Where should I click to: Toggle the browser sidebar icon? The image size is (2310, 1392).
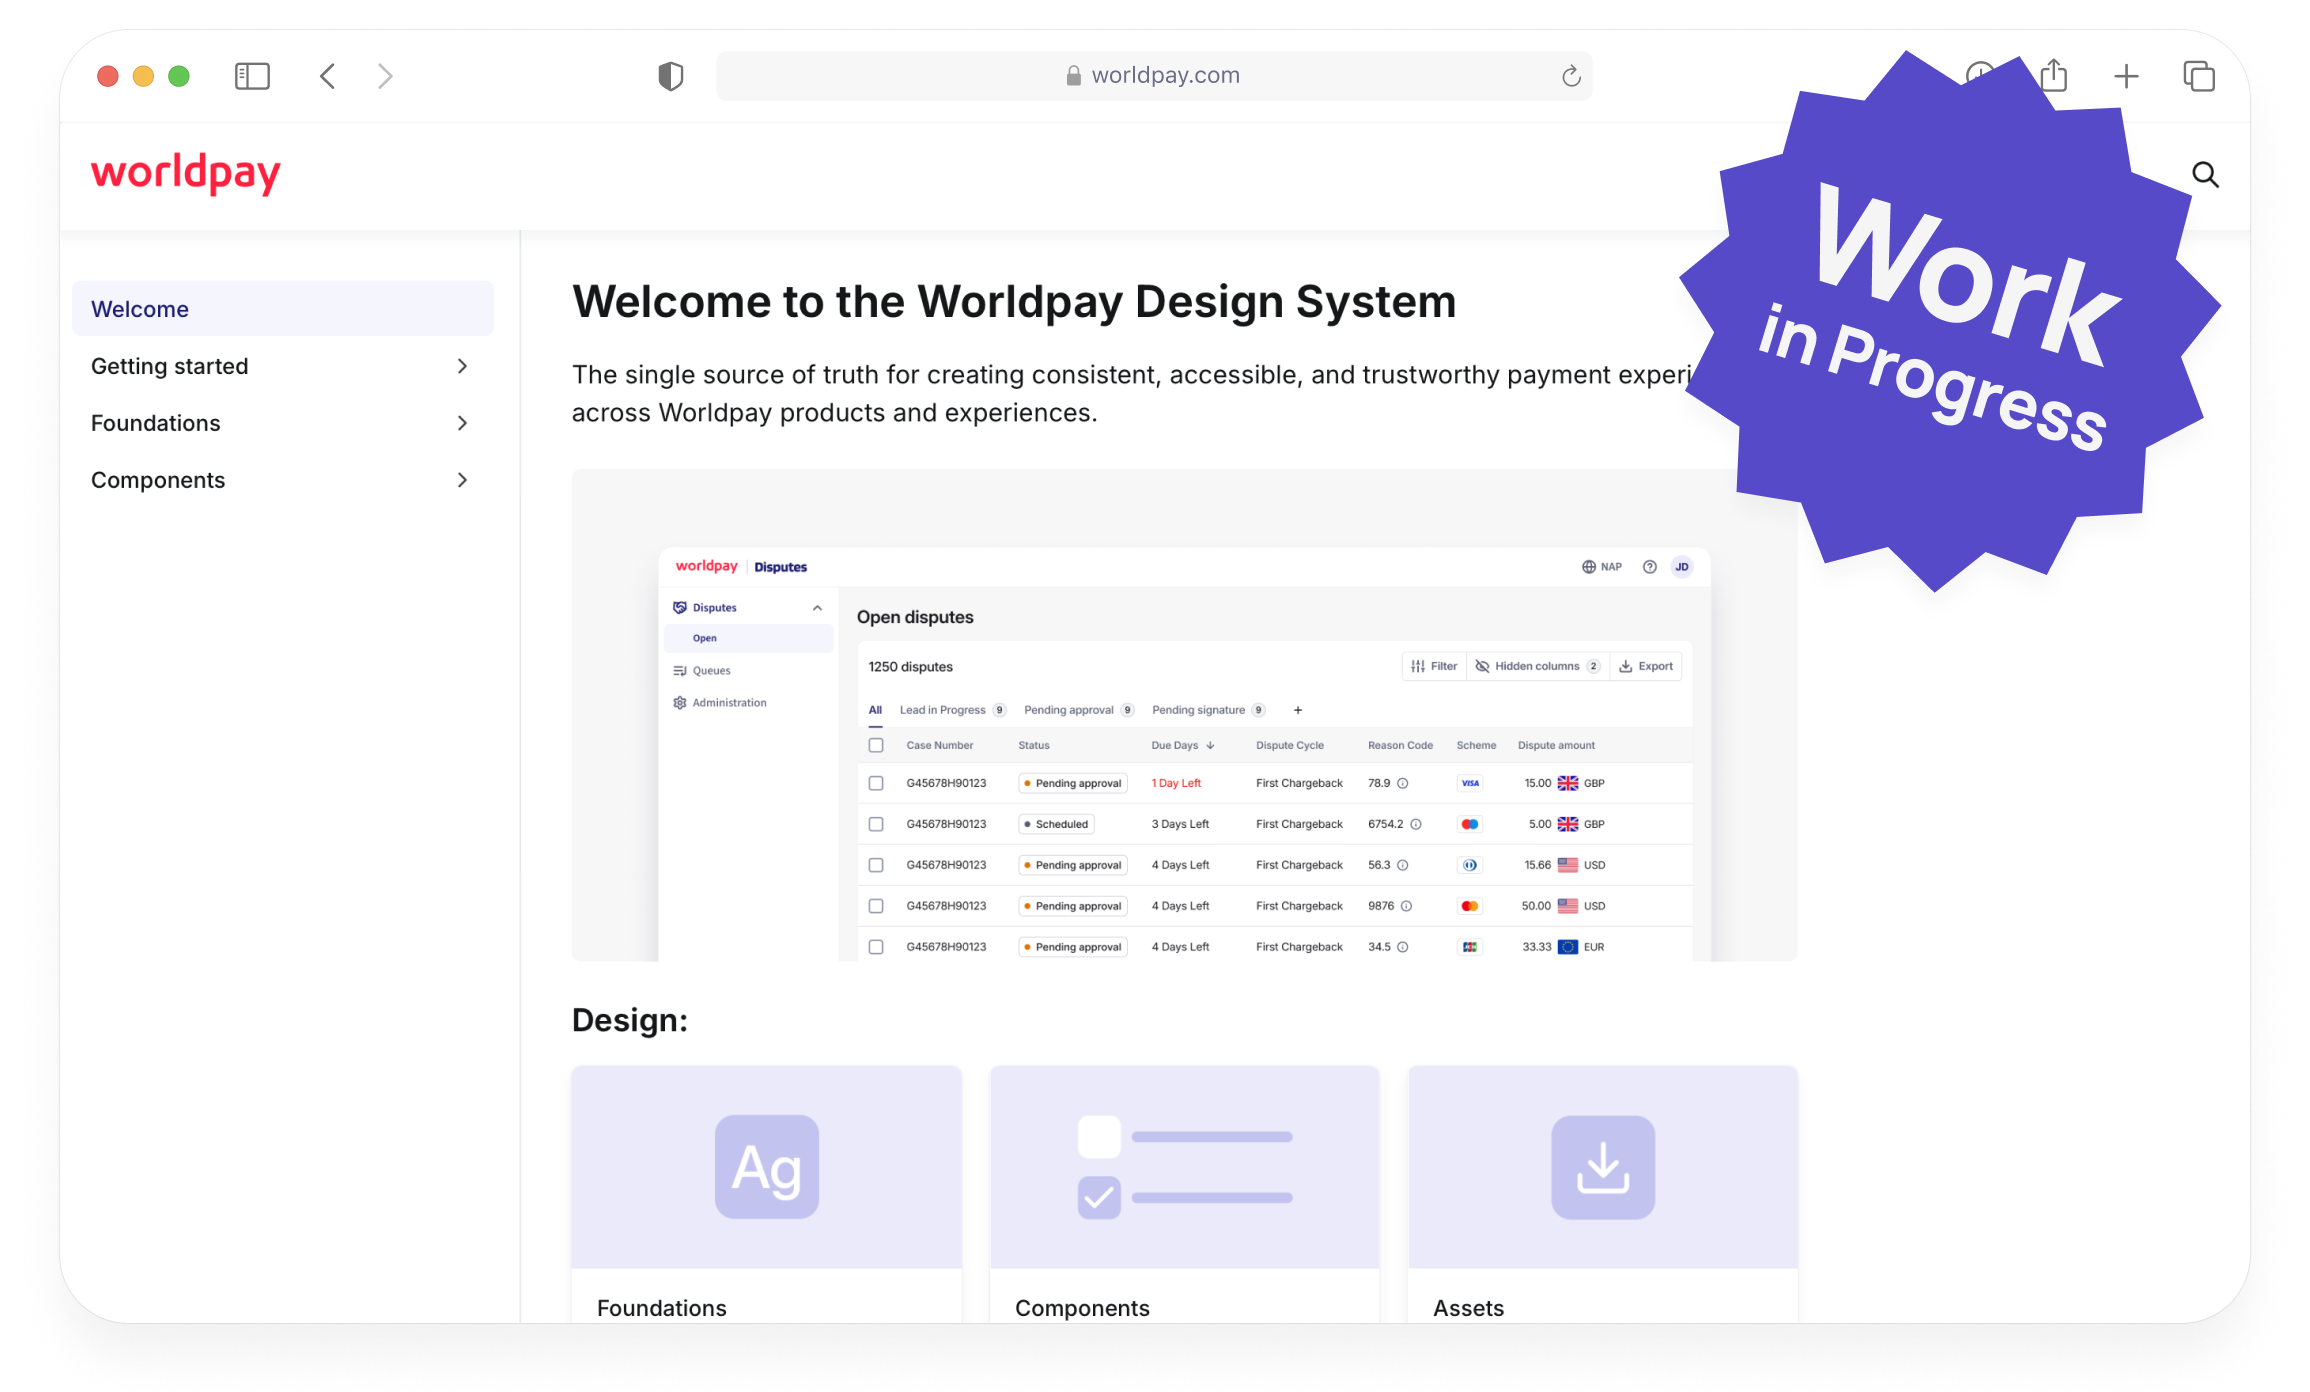click(x=252, y=76)
